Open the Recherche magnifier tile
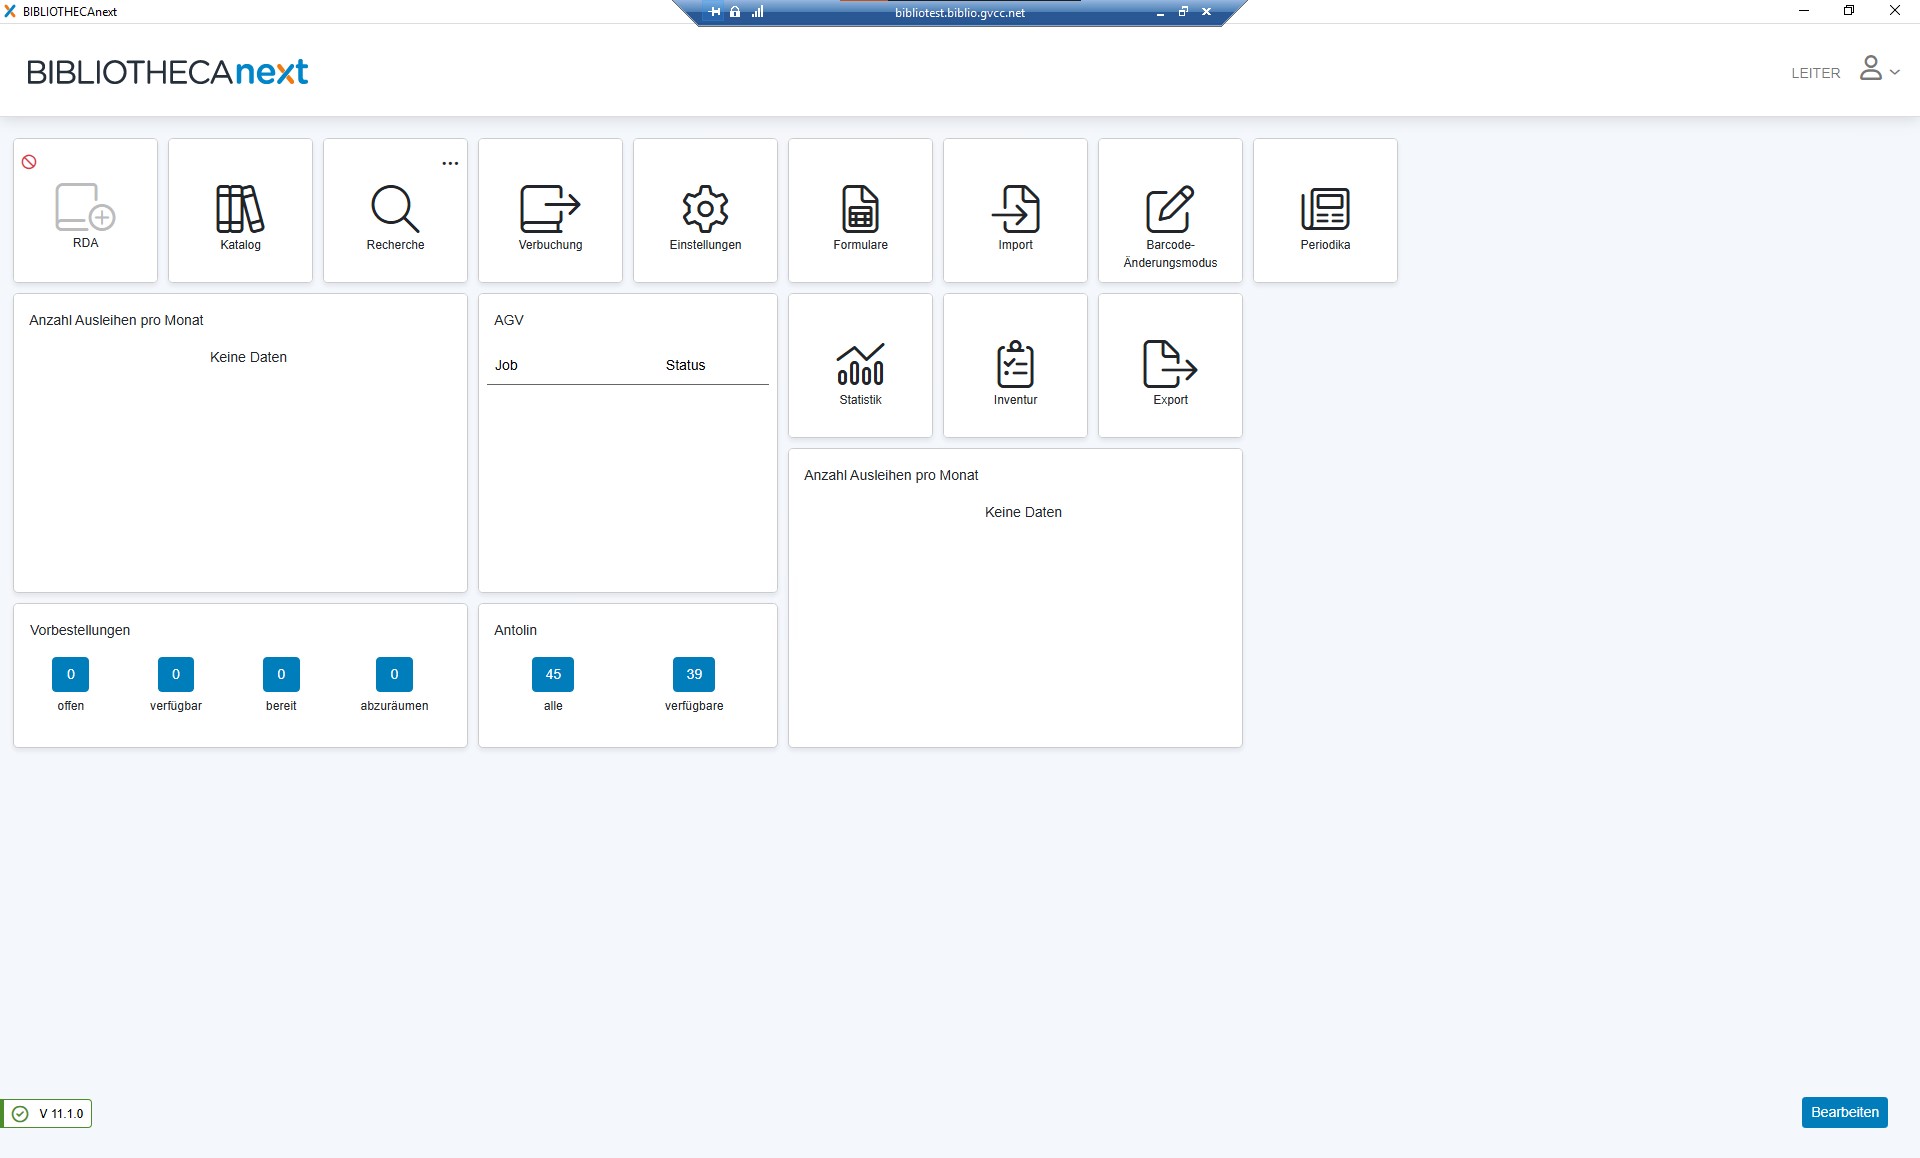The width and height of the screenshot is (1920, 1158). (x=395, y=210)
